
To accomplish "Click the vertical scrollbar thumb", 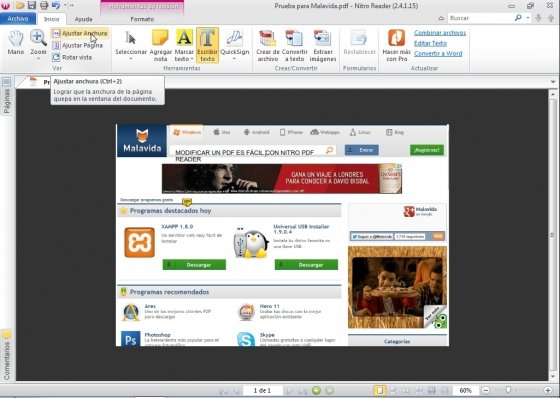I will [x=553, y=235].
